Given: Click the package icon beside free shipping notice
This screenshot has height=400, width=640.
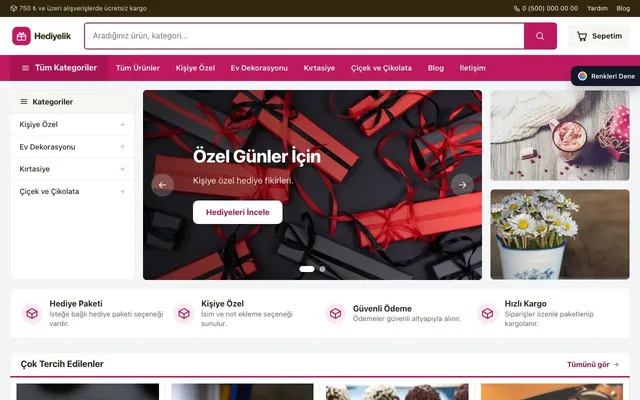Looking at the screenshot, I should click(13, 8).
